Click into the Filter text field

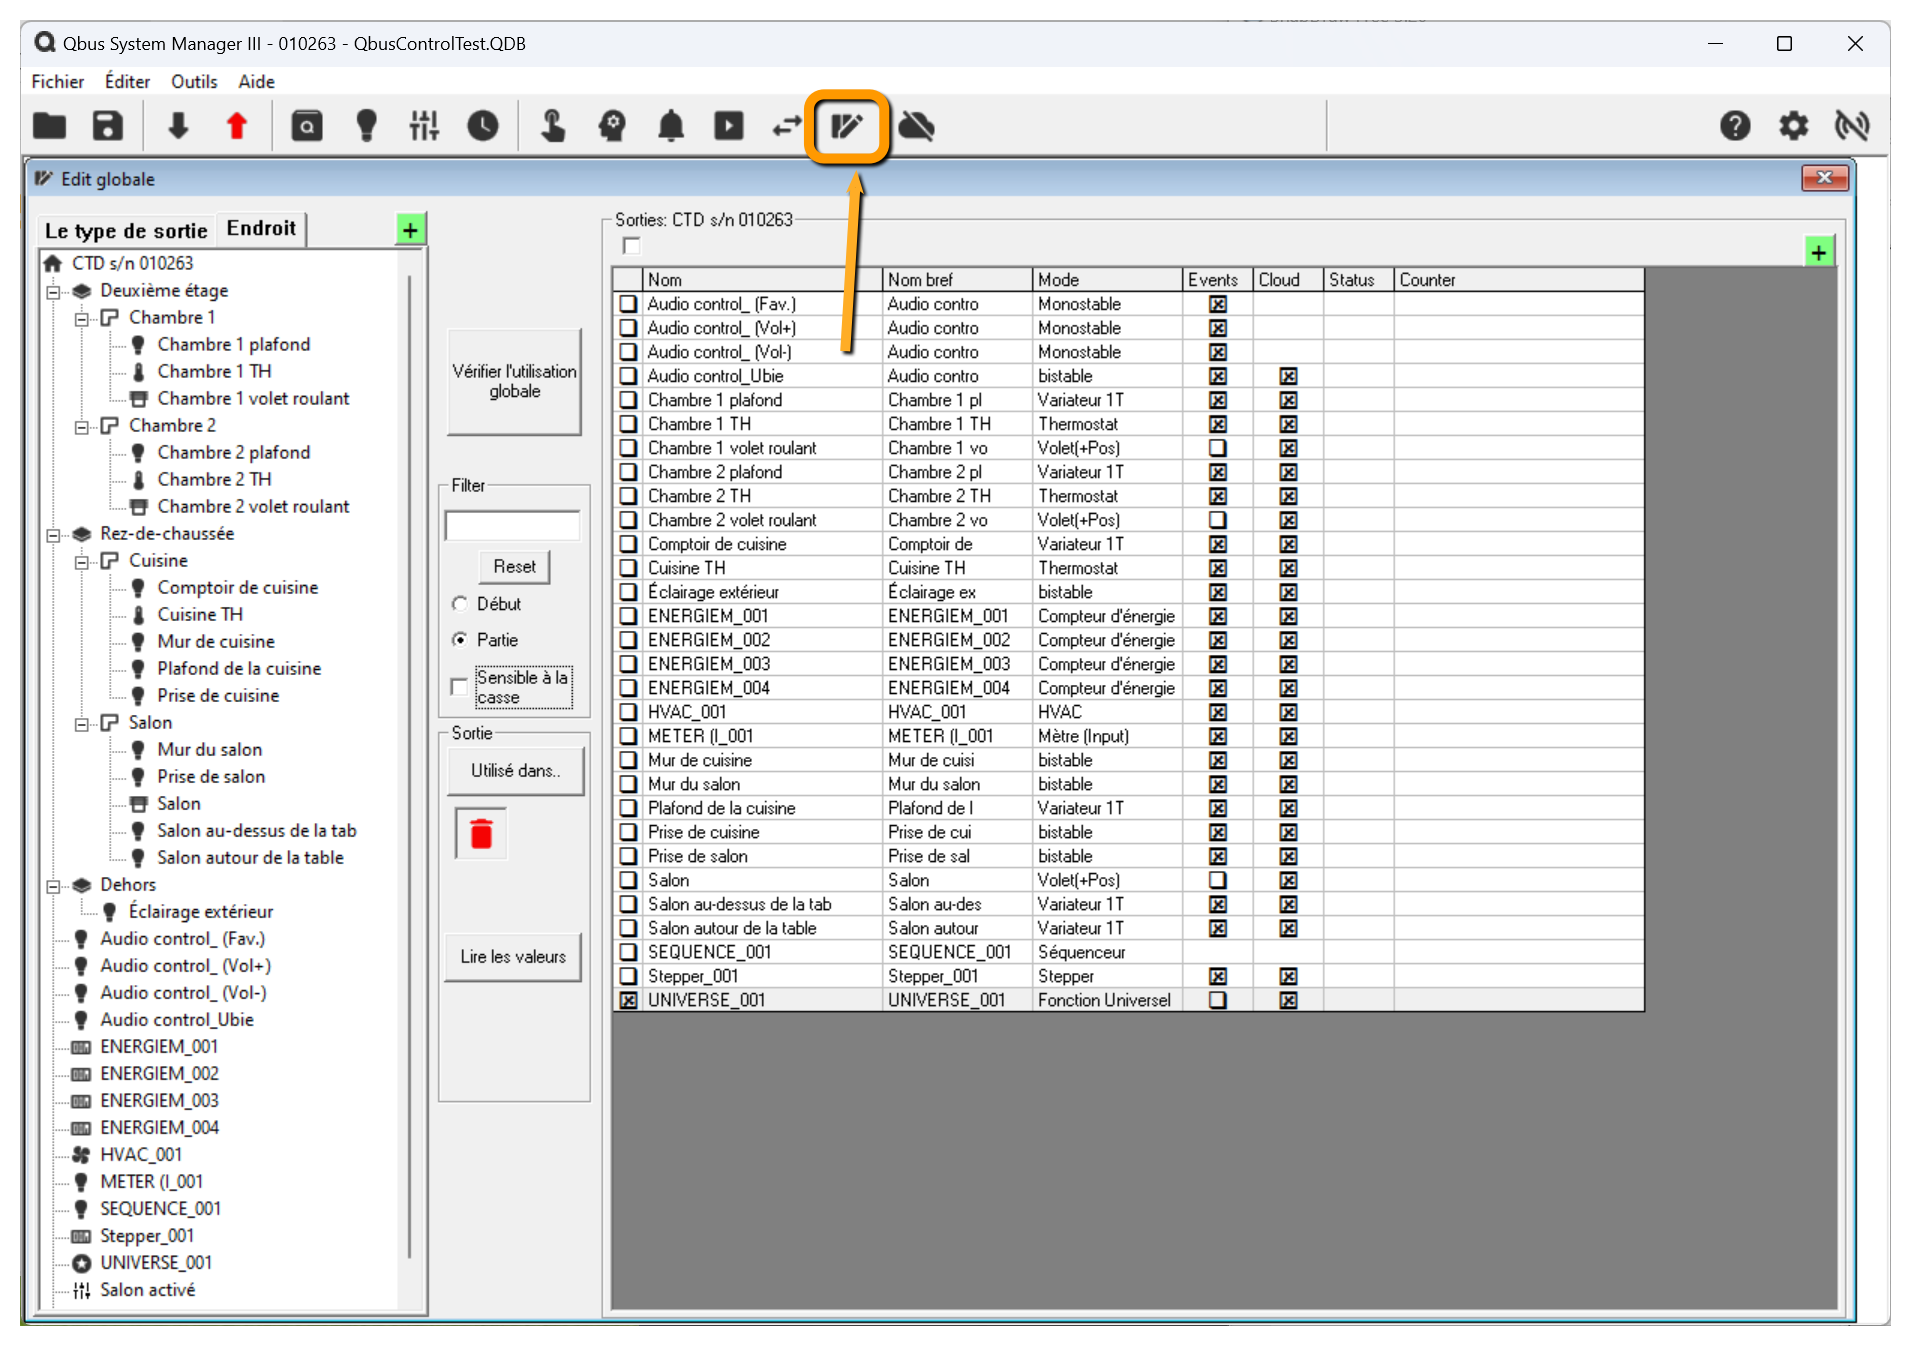point(512,525)
